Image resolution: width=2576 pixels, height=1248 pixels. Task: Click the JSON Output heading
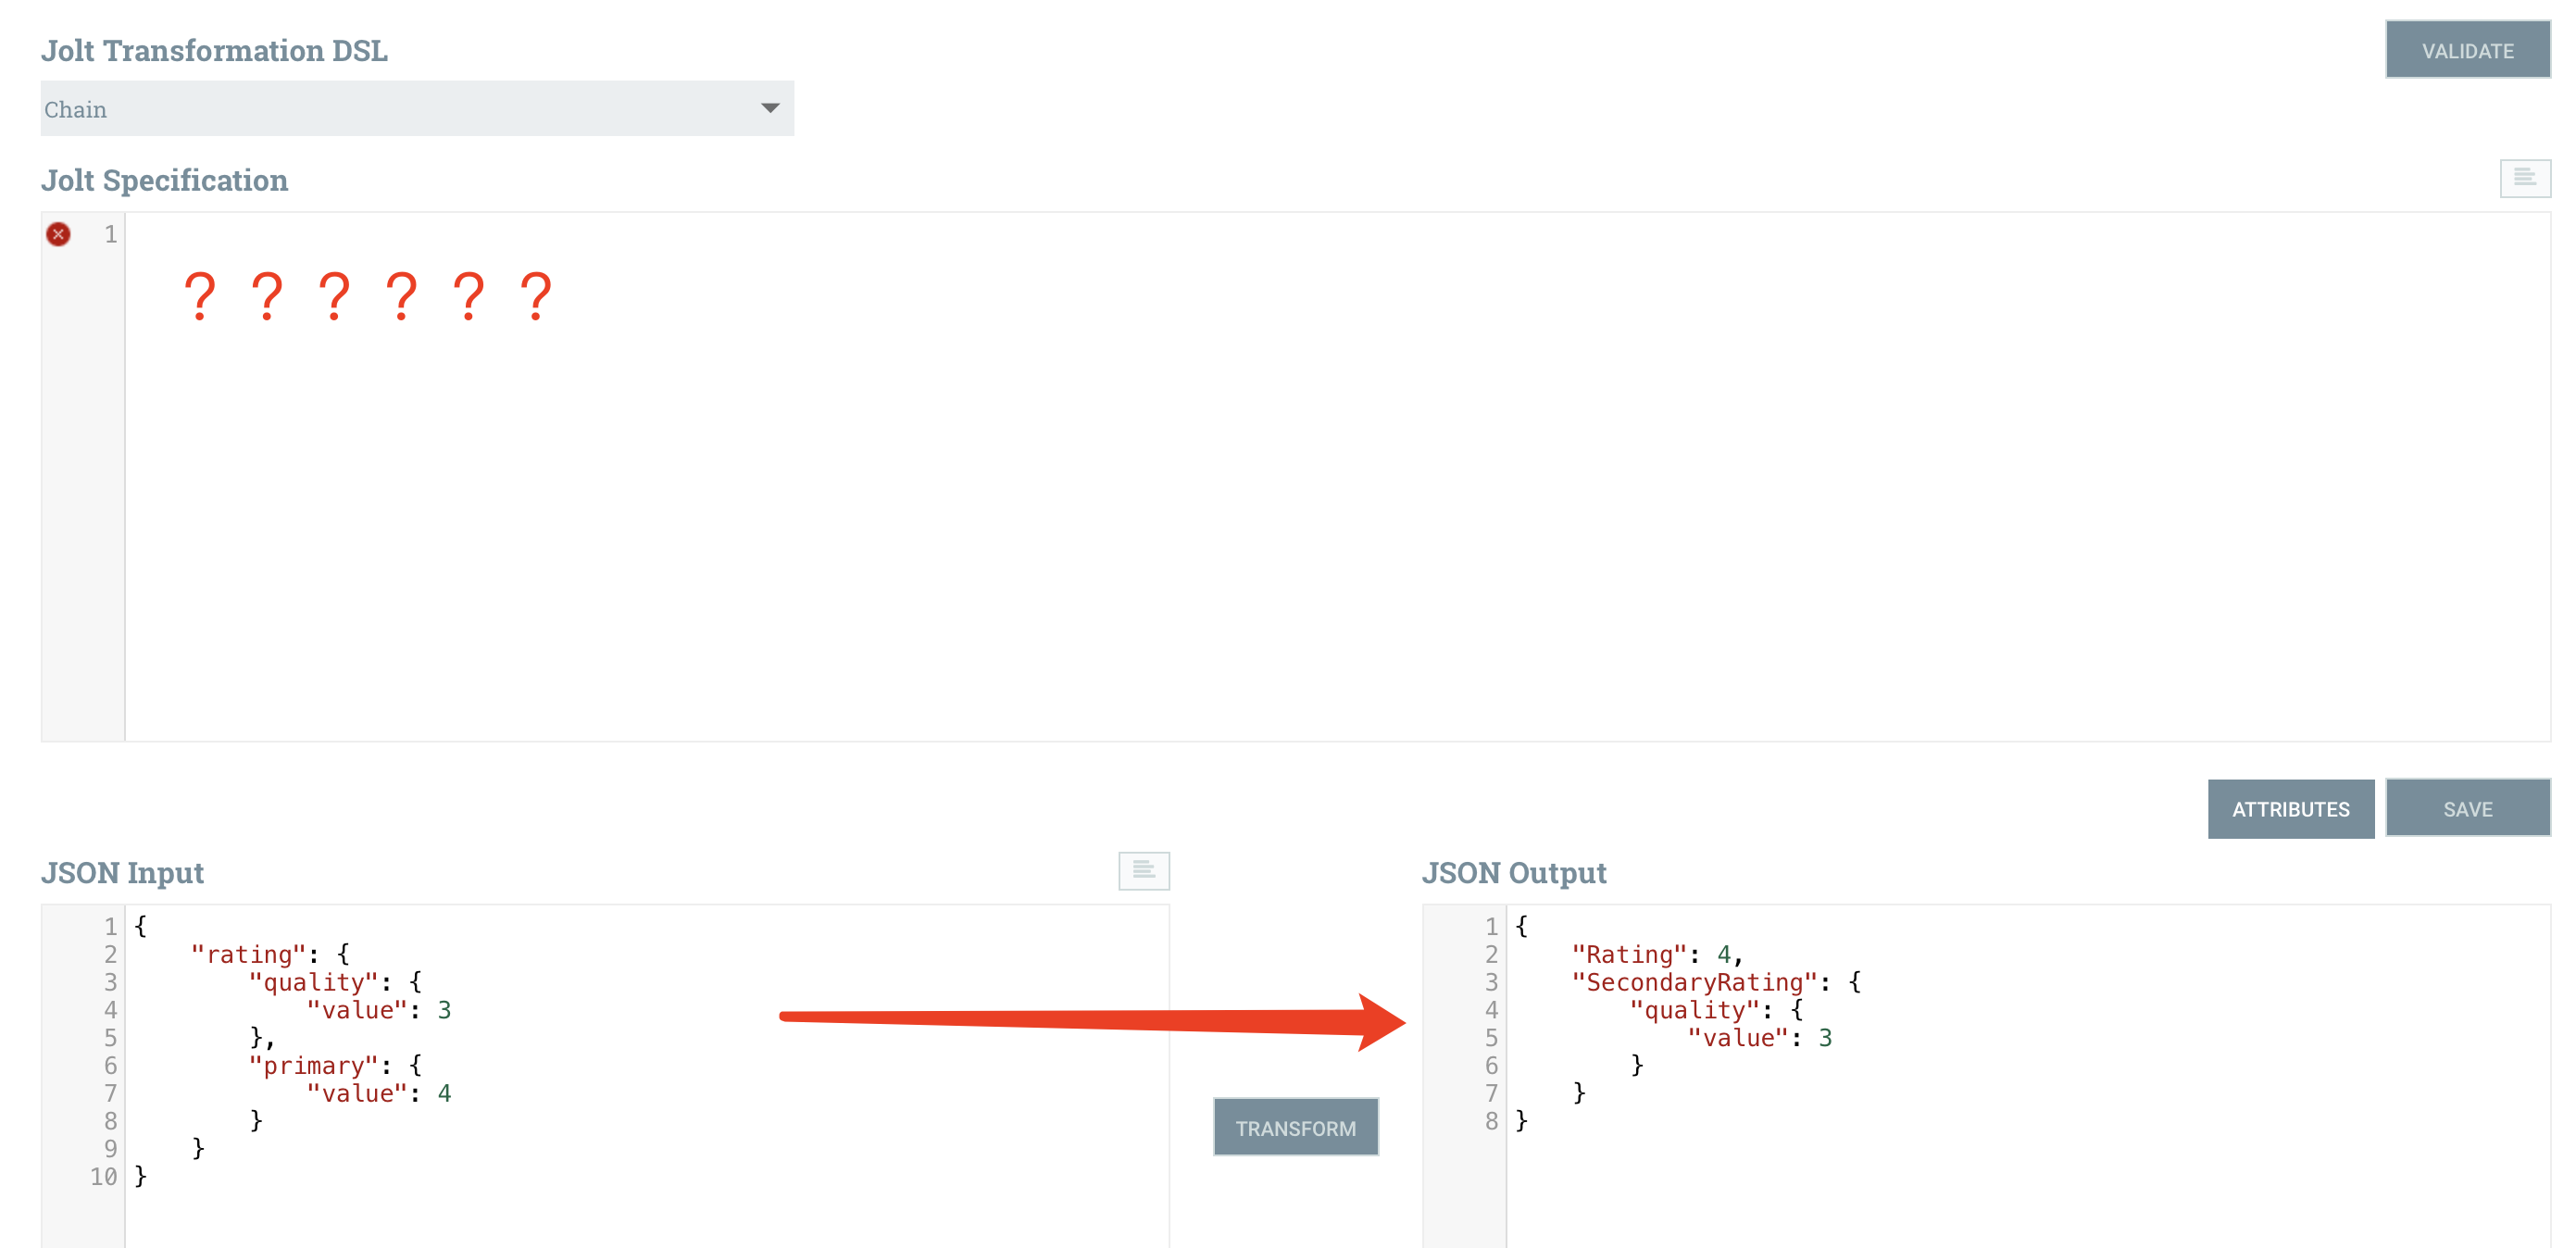pyautogui.click(x=1514, y=872)
